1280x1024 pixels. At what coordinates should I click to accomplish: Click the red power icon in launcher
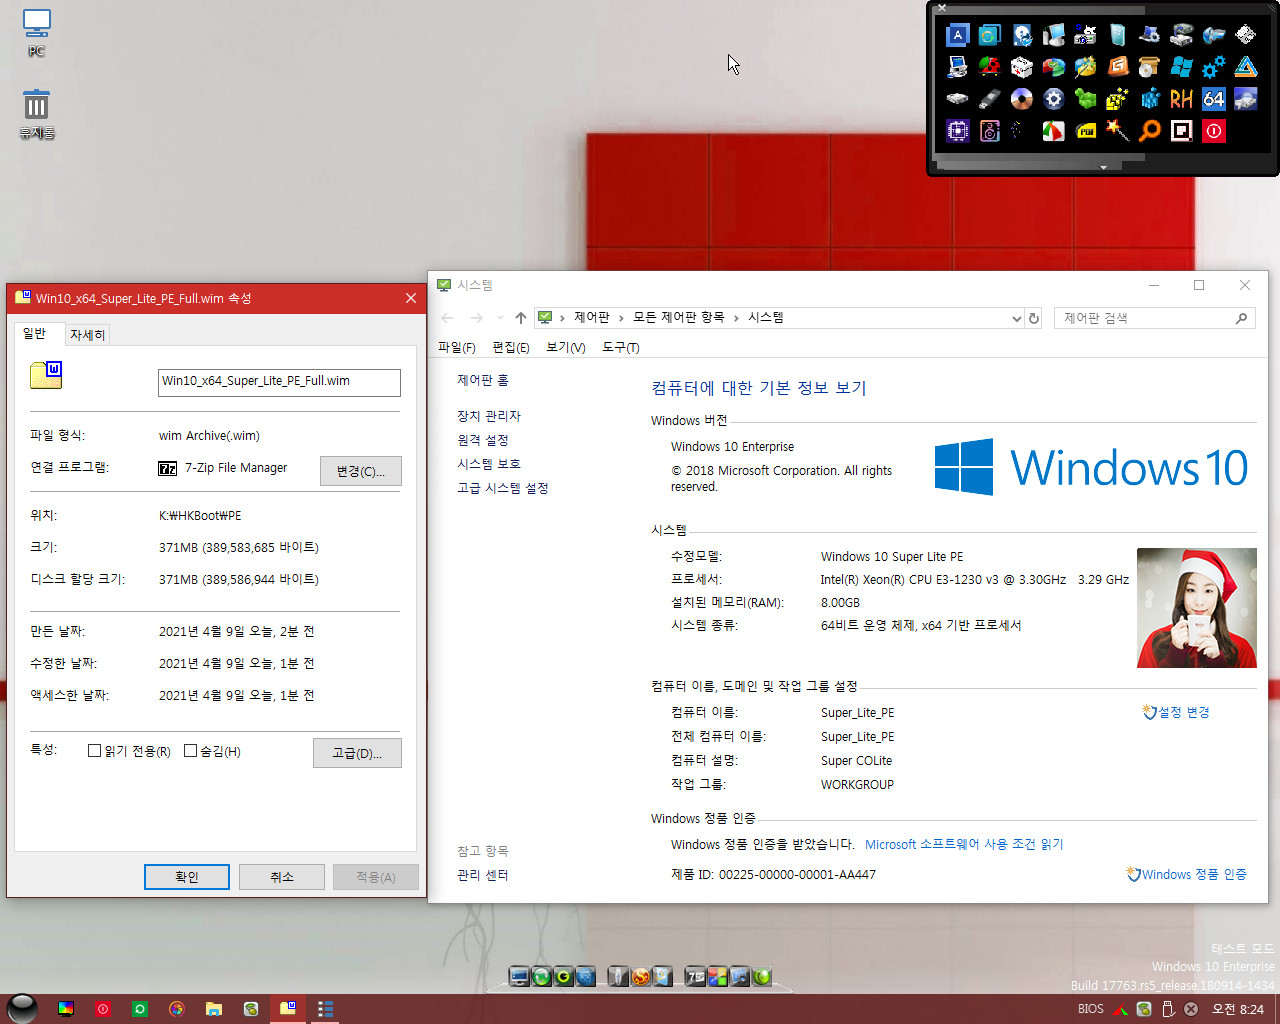1213,131
